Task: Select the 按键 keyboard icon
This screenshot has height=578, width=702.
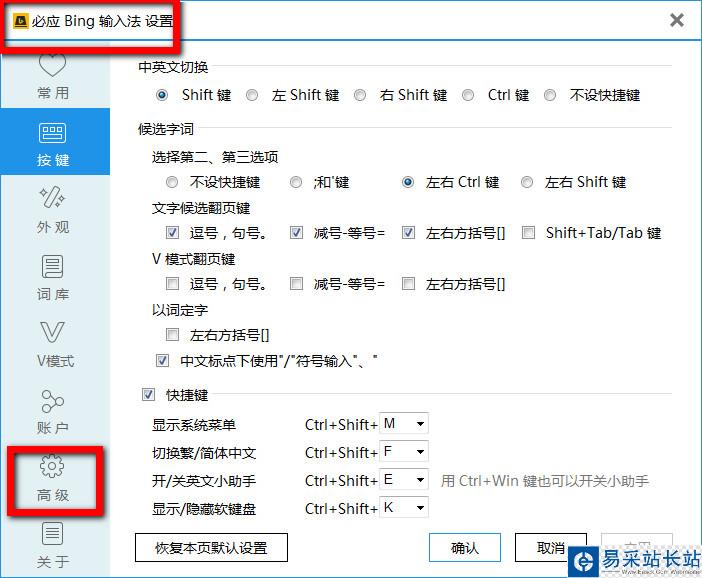Action: click(52, 133)
